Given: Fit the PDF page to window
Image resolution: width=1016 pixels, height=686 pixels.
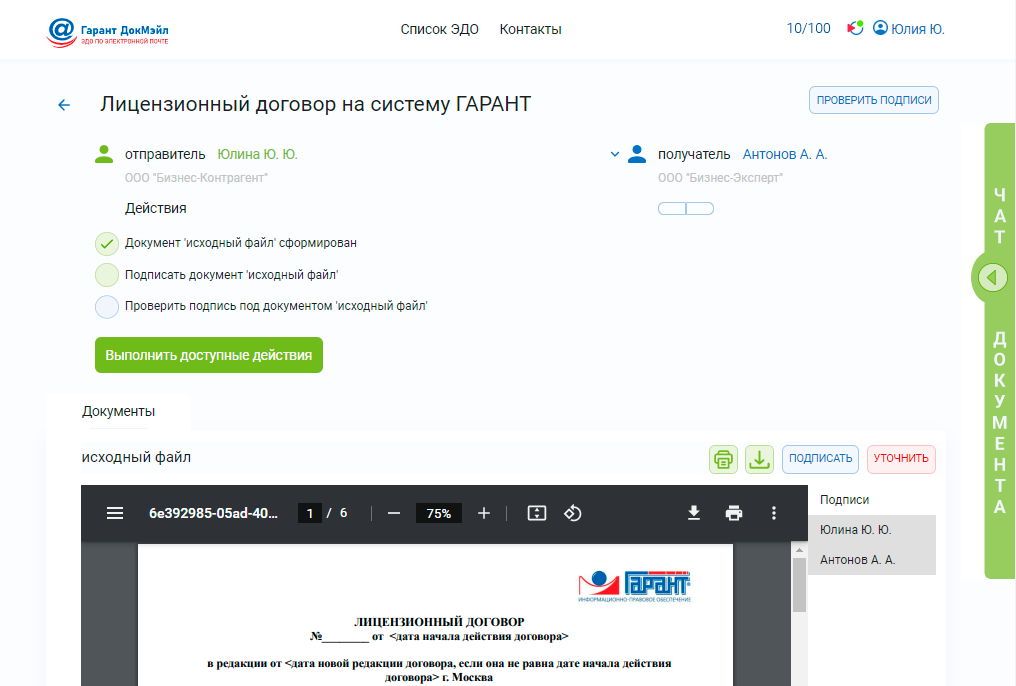Looking at the screenshot, I should (537, 513).
